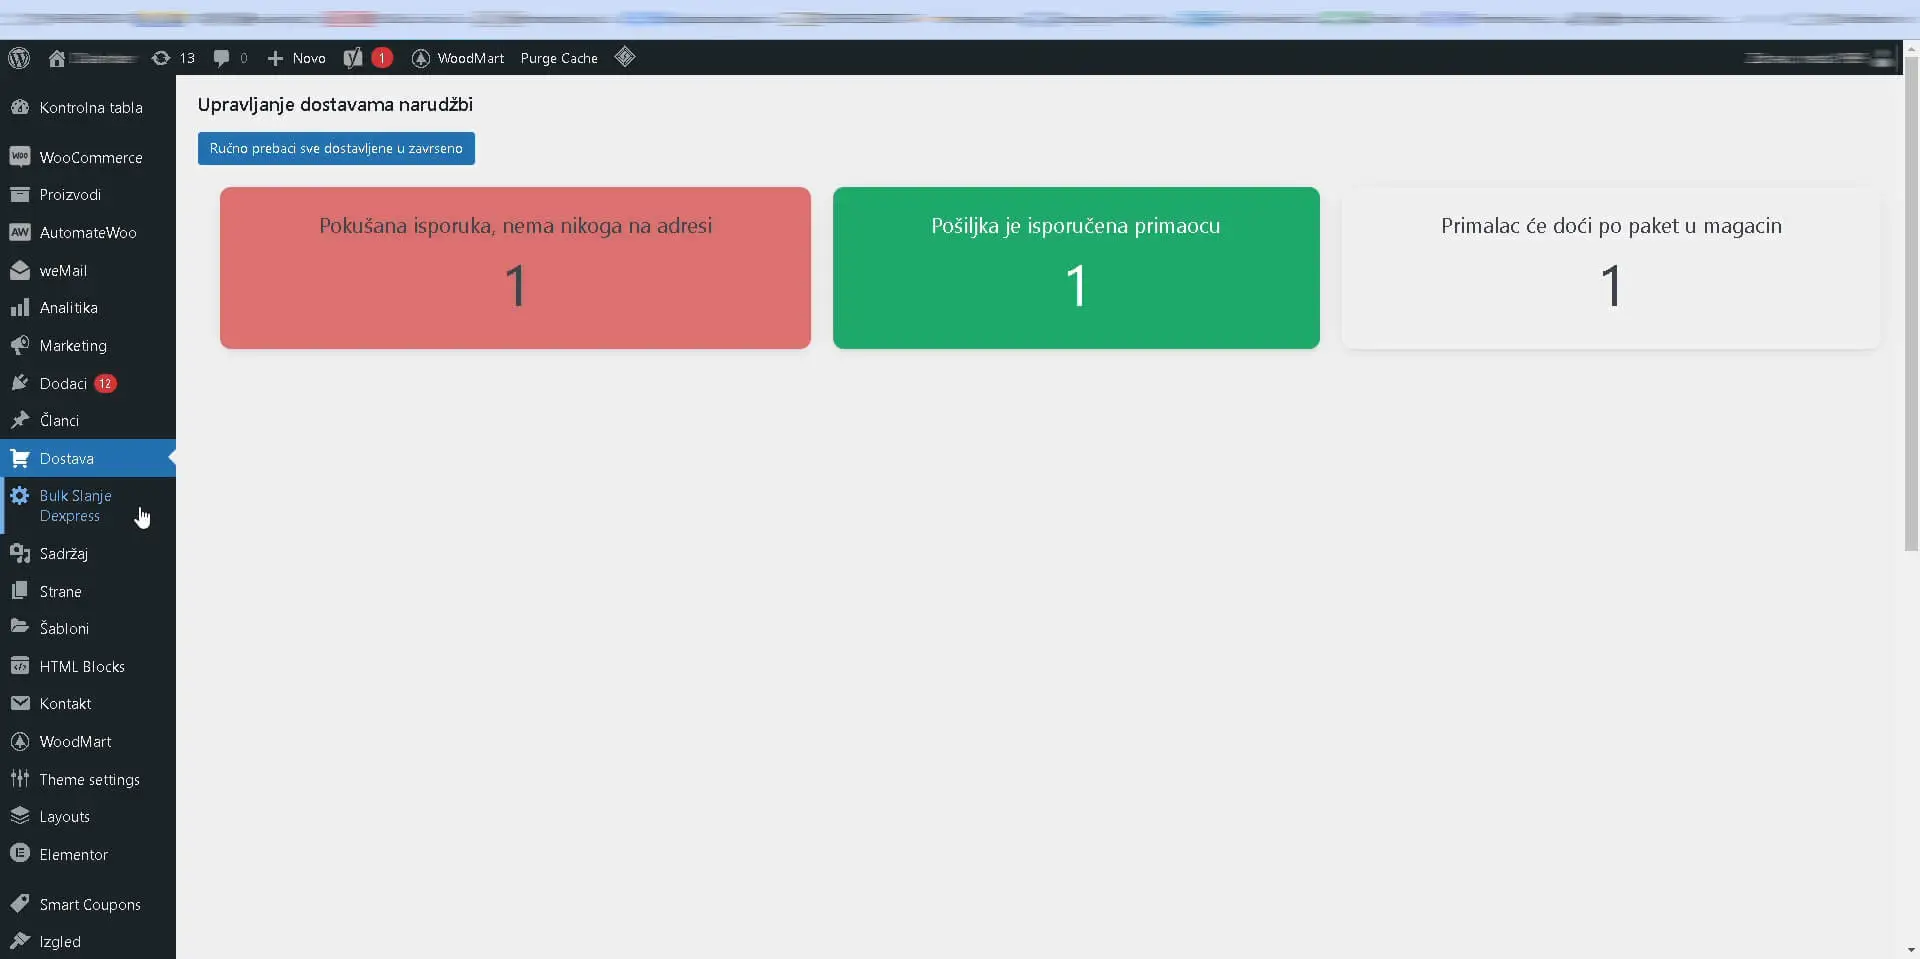The image size is (1920, 959).
Task: Open the comments bubble icon
Action: 221,58
